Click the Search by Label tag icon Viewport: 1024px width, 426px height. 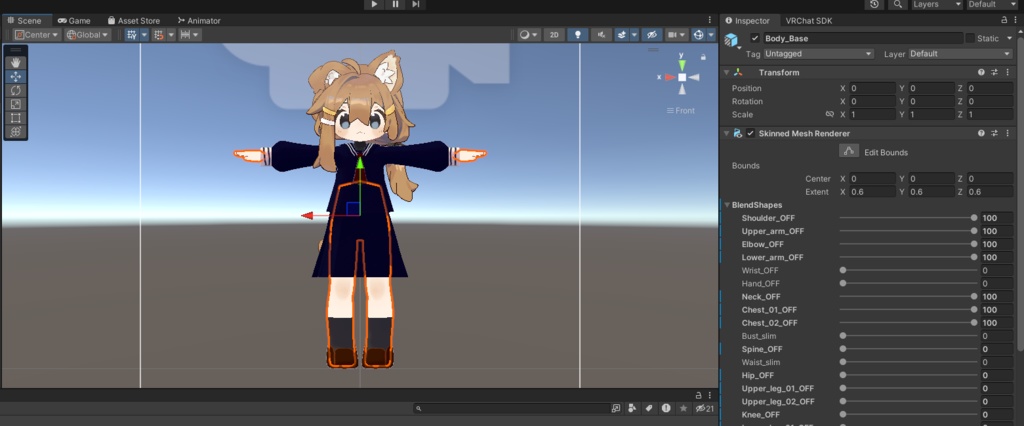pyautogui.click(x=649, y=408)
